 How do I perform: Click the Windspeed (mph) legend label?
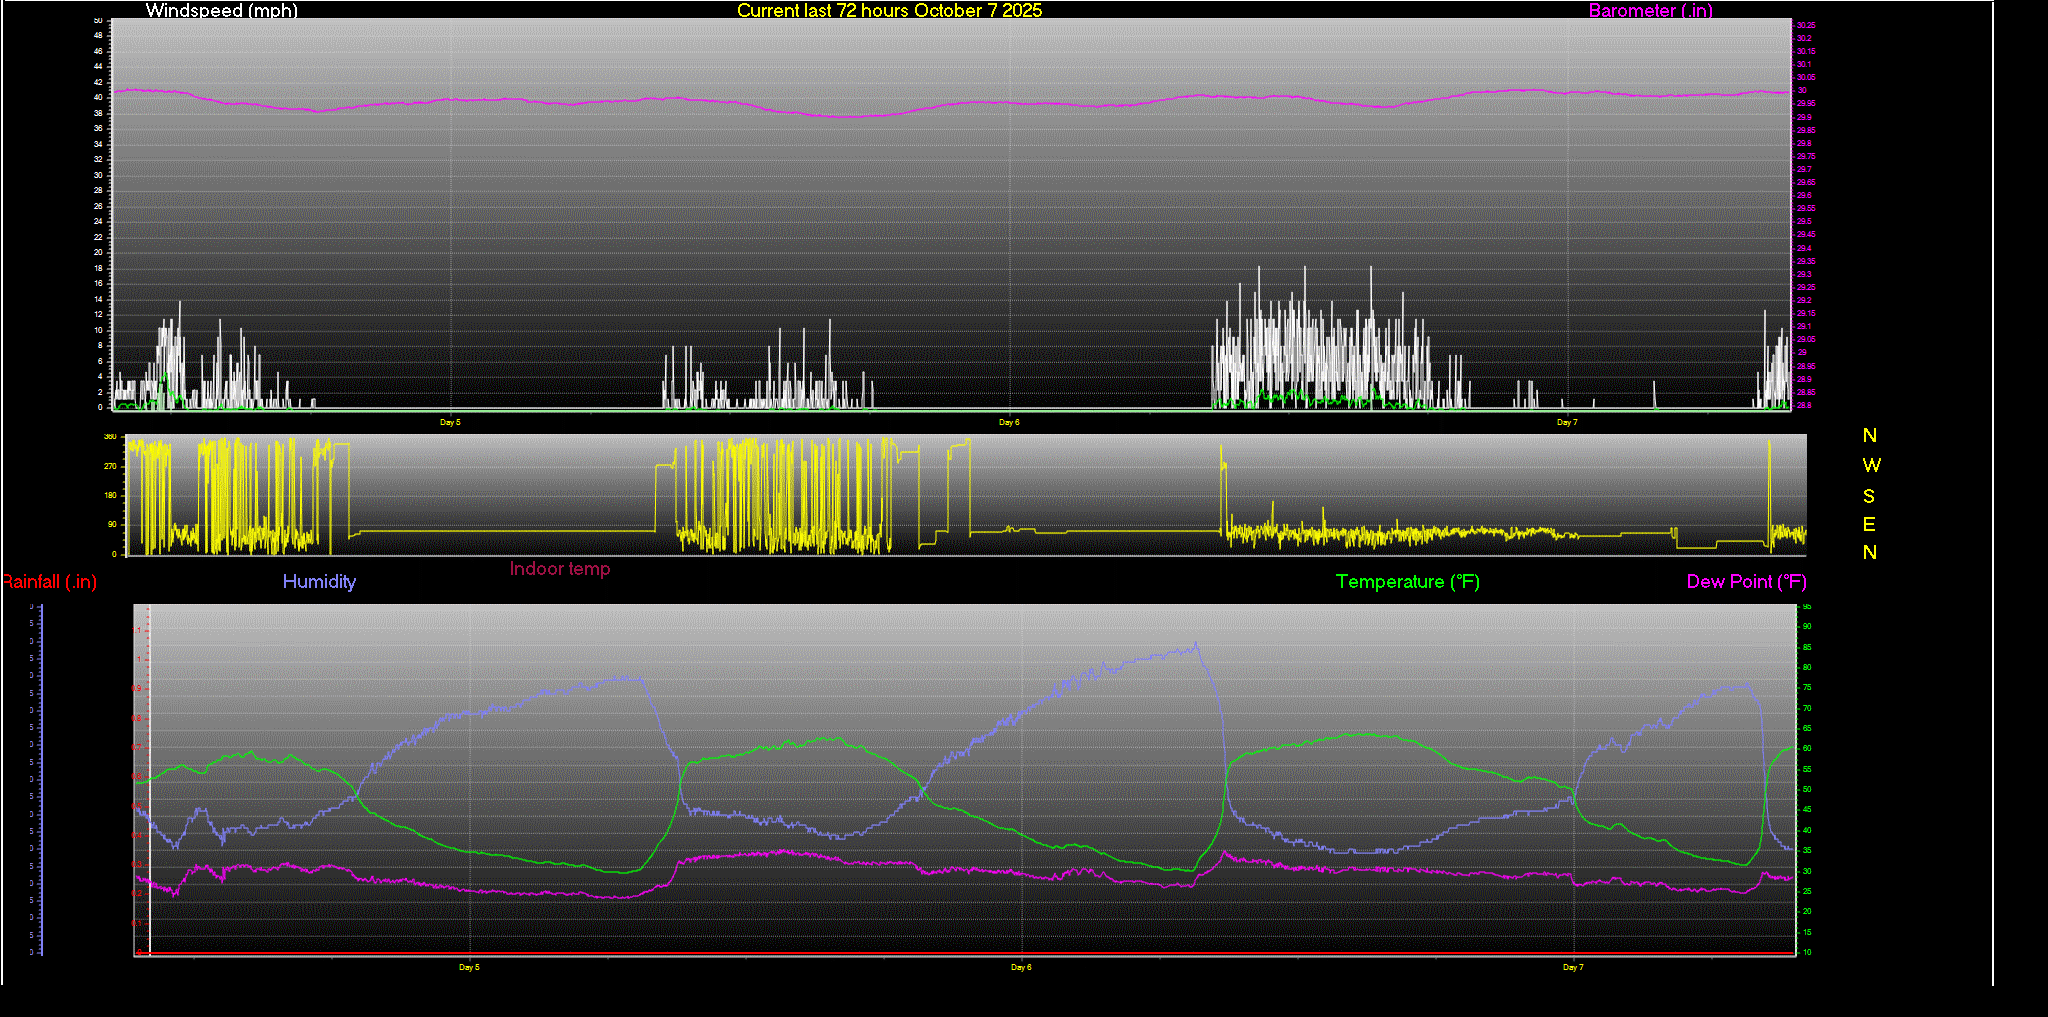[x=221, y=11]
